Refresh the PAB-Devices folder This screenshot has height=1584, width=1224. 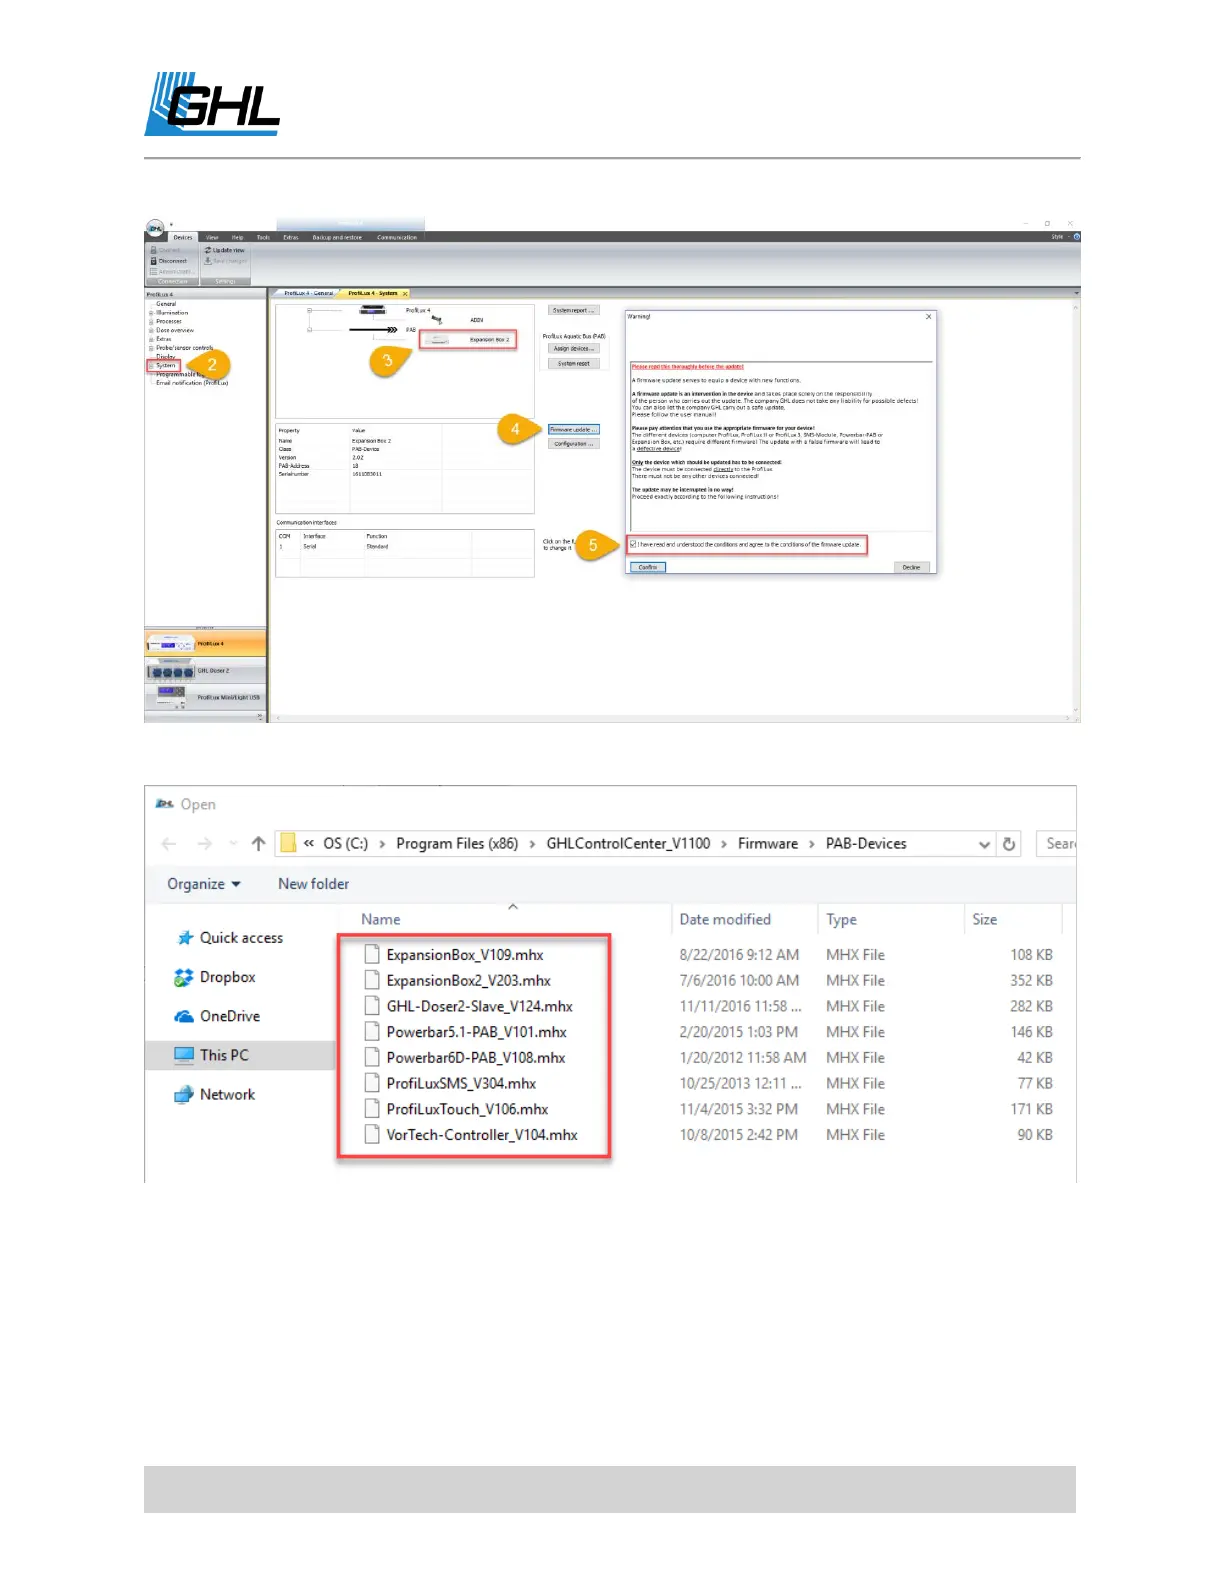click(x=1009, y=844)
